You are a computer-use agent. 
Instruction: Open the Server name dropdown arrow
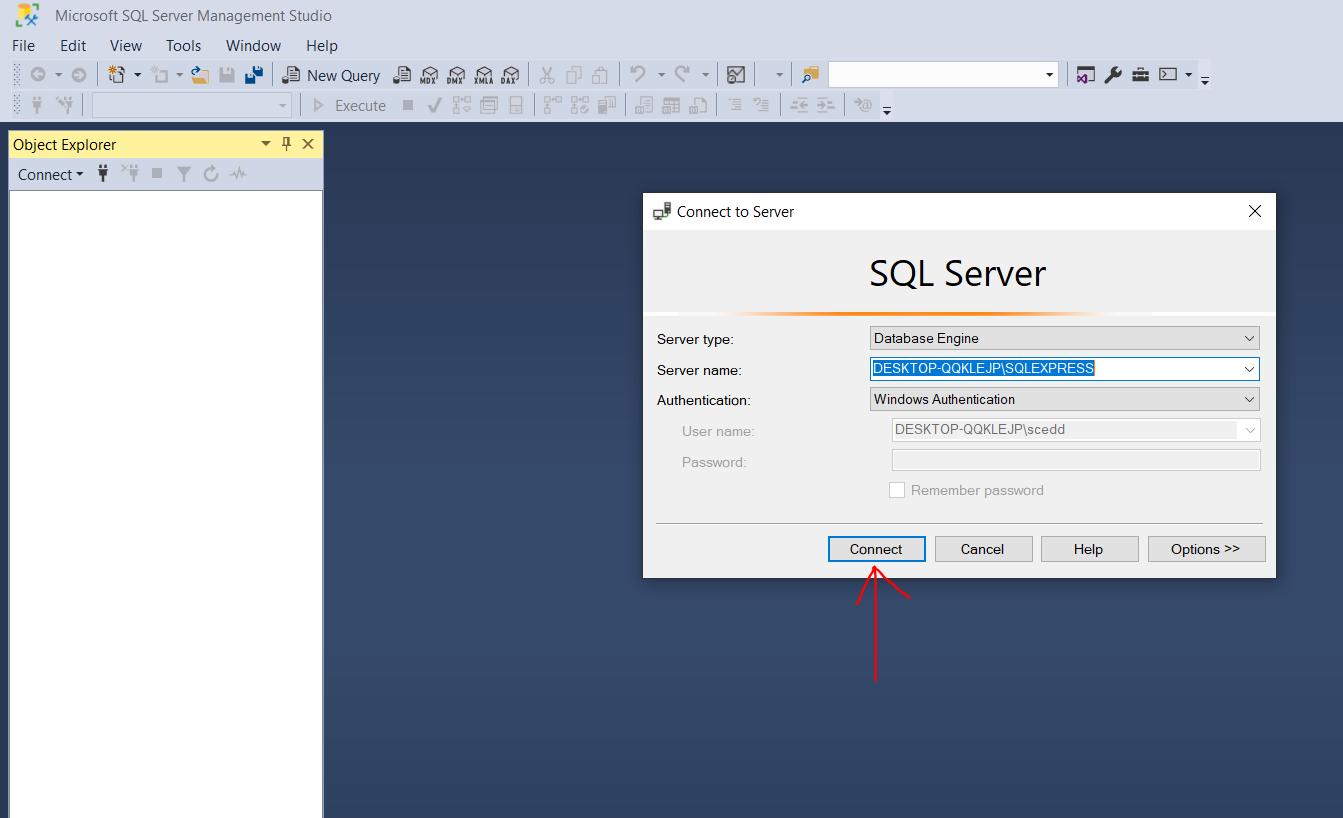tap(1249, 369)
